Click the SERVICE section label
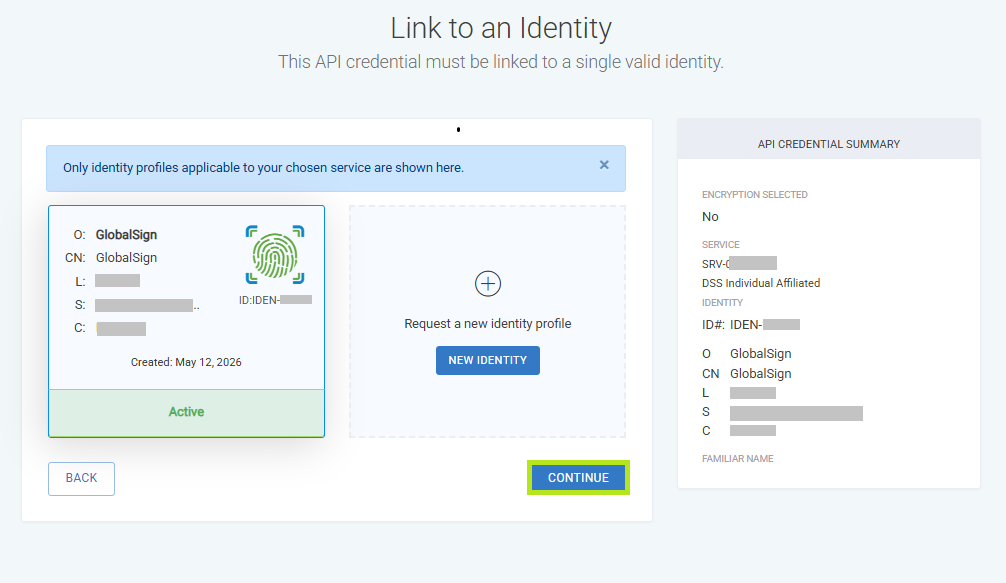This screenshot has width=1006, height=583. click(x=720, y=245)
